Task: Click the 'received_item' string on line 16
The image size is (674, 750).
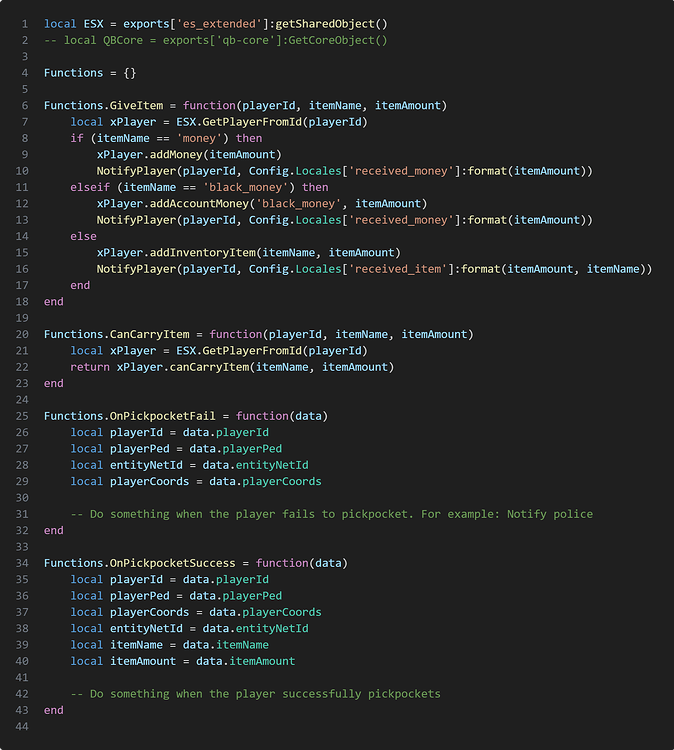Action: coord(398,269)
